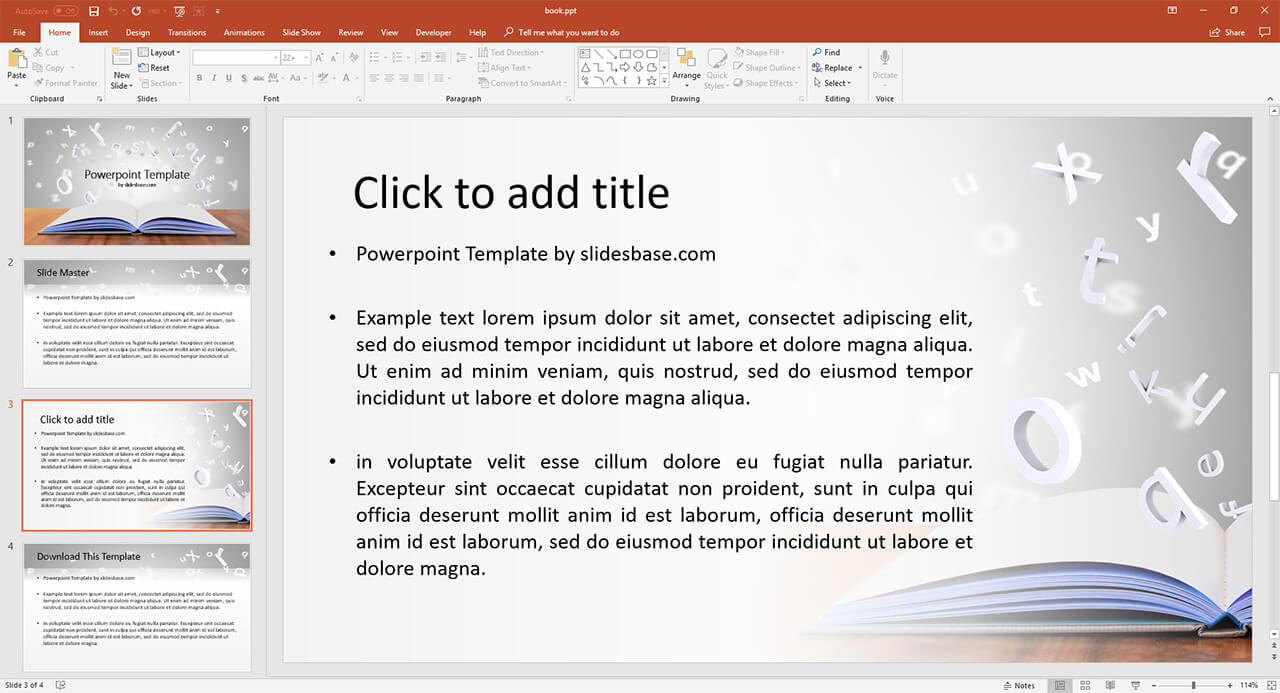Select the Download This Template slide thumbnail
Image resolution: width=1280 pixels, height=693 pixels.
pos(137,607)
